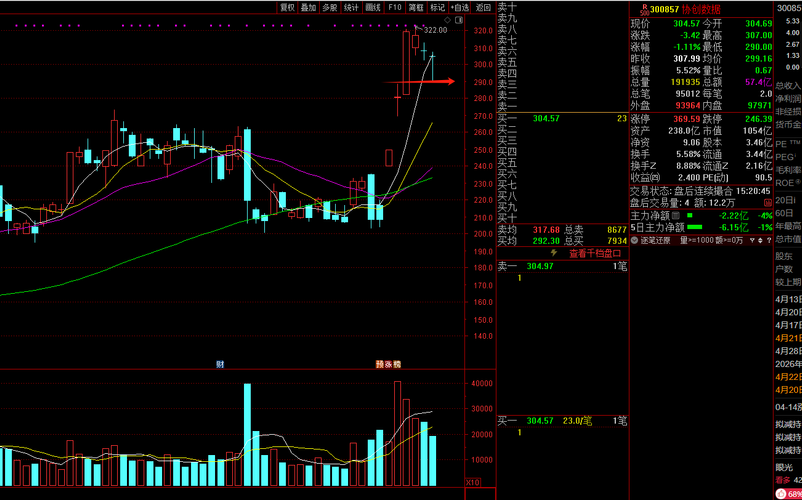802x500 pixels.
Task: Click the 逐笔还原 label
Action: 655,240
